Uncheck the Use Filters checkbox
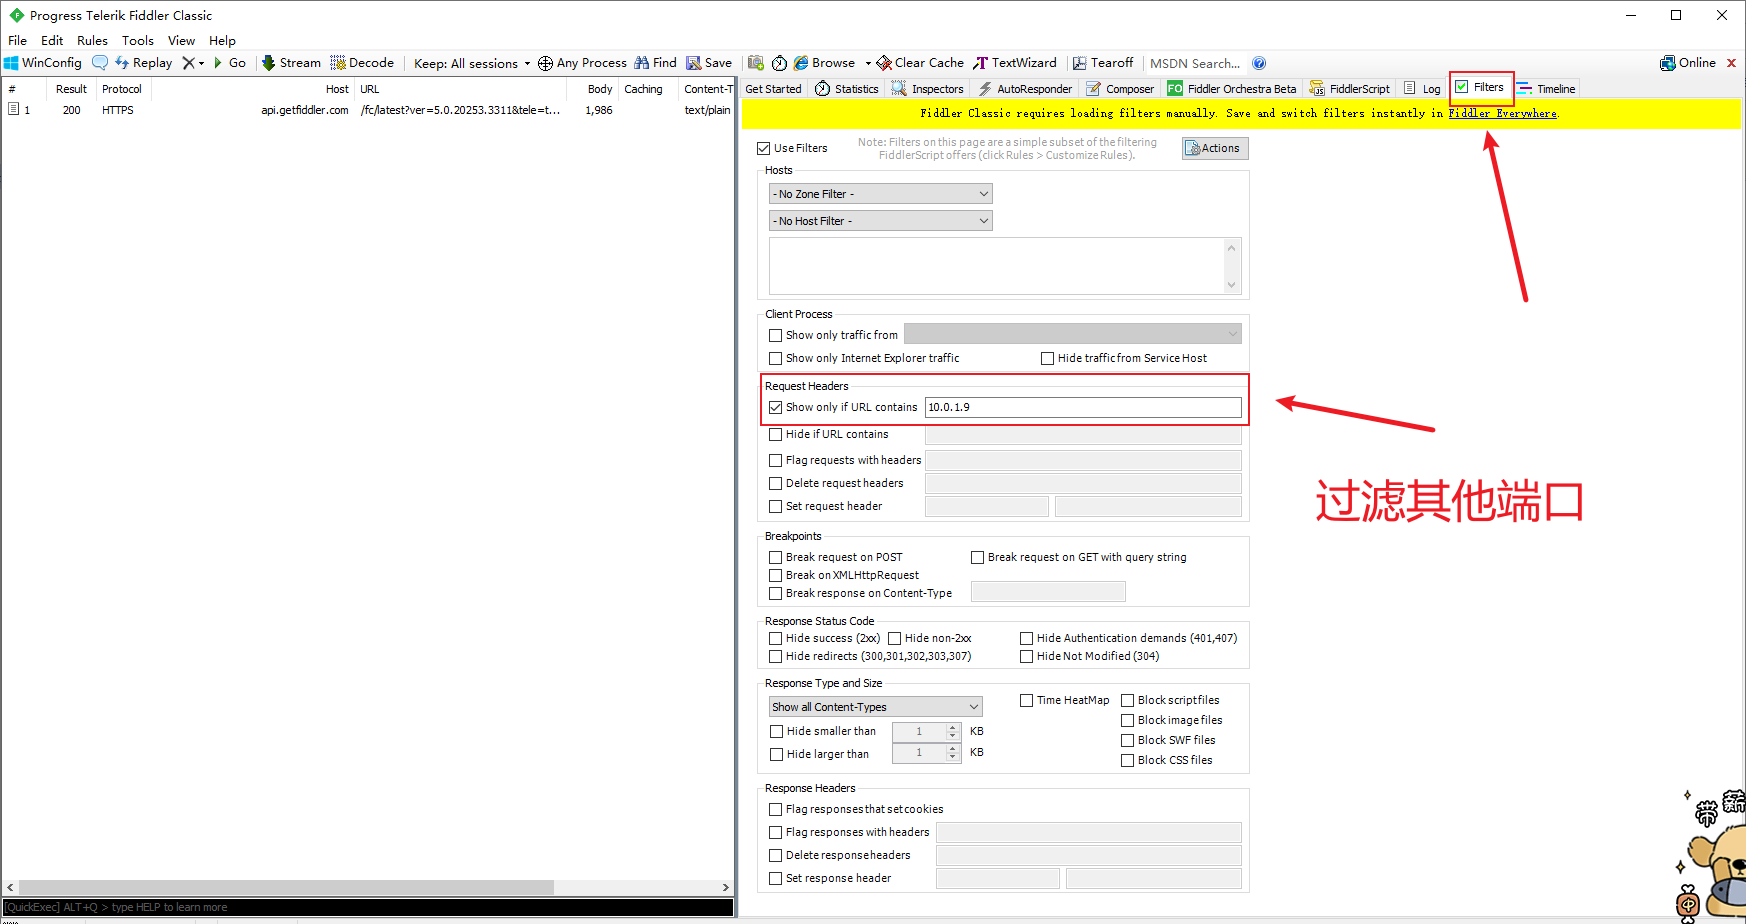1746x924 pixels. coord(764,148)
